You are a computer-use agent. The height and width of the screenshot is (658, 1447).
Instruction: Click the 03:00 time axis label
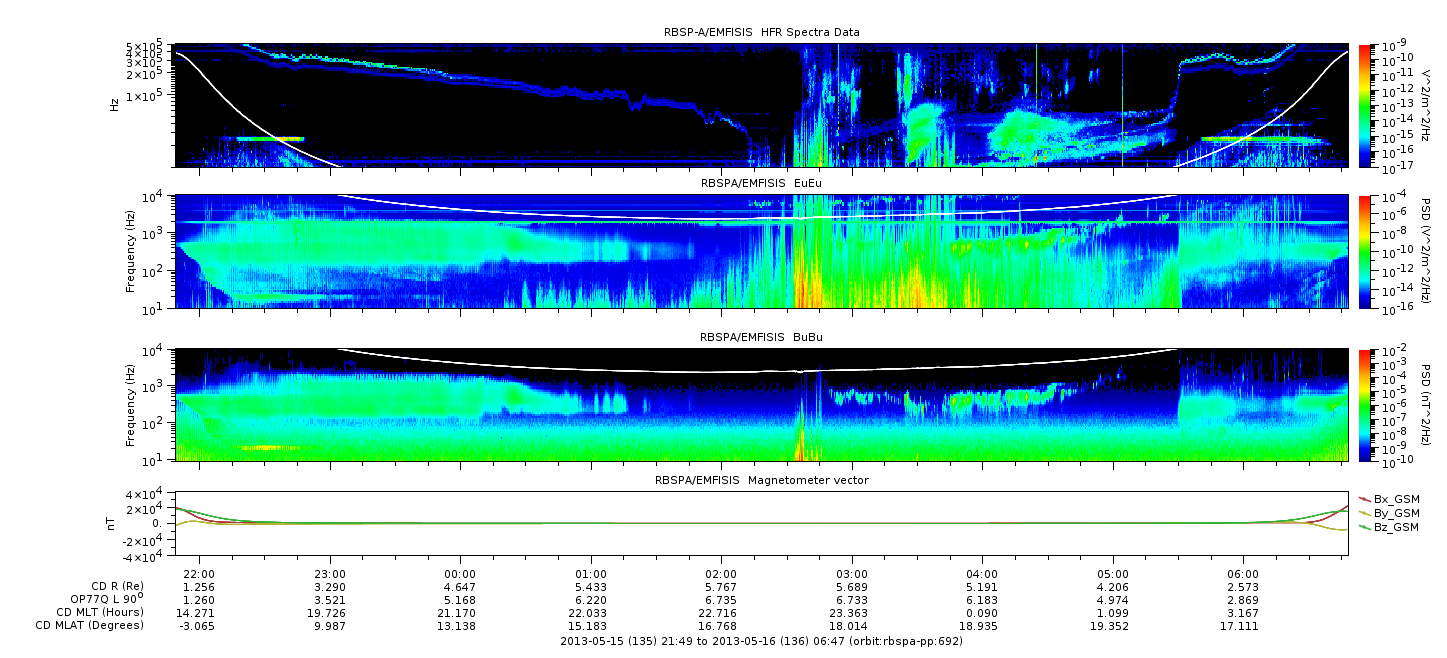(x=852, y=574)
